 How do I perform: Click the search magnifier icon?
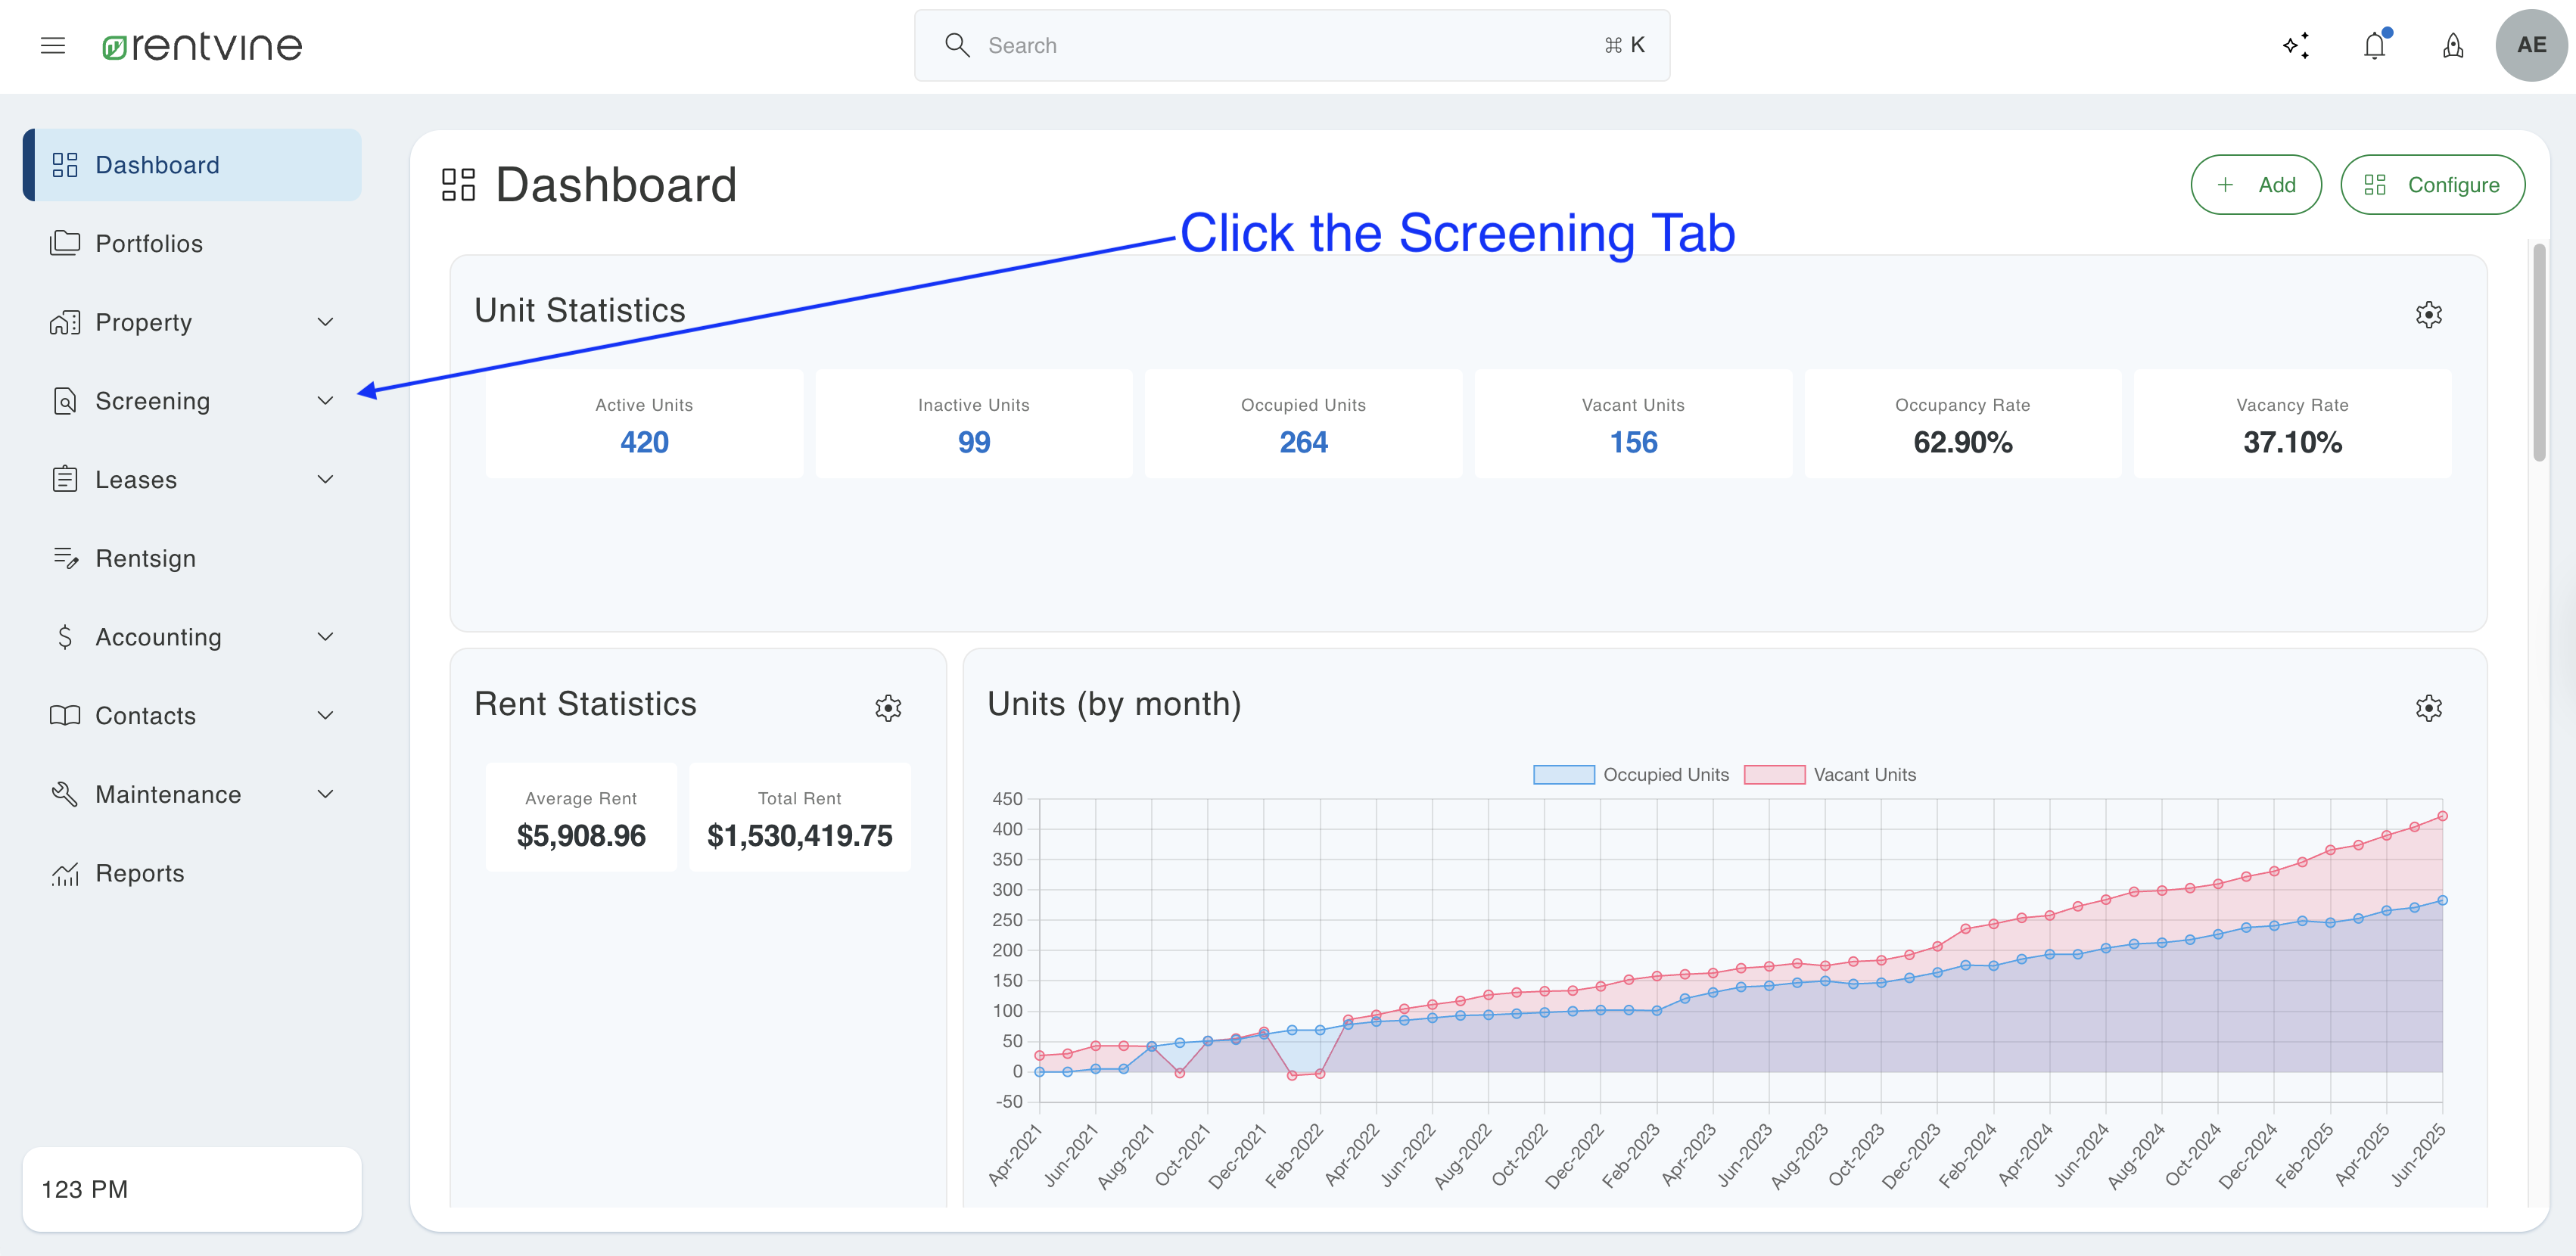957,45
